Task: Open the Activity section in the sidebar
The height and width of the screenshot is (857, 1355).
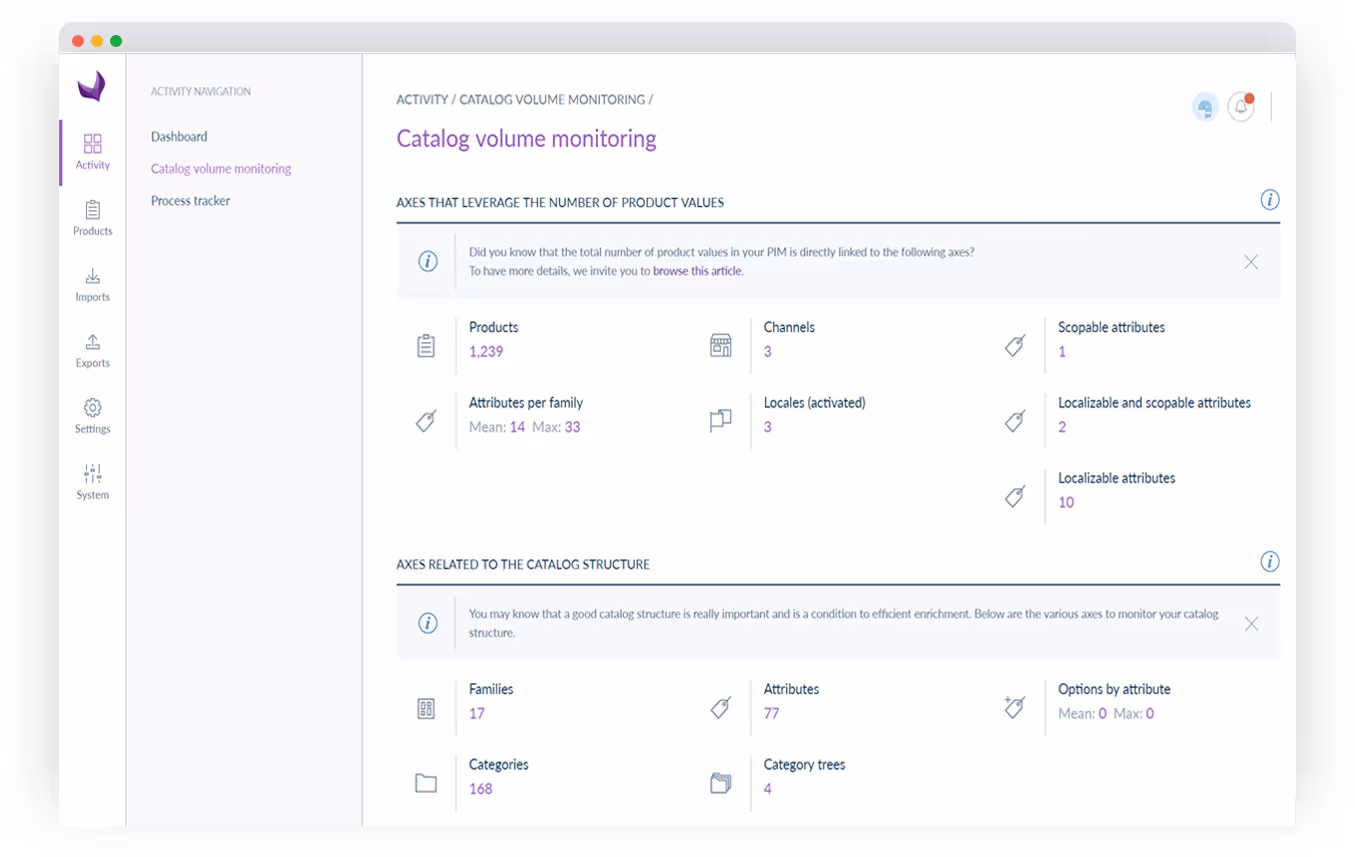Action: click(x=92, y=152)
